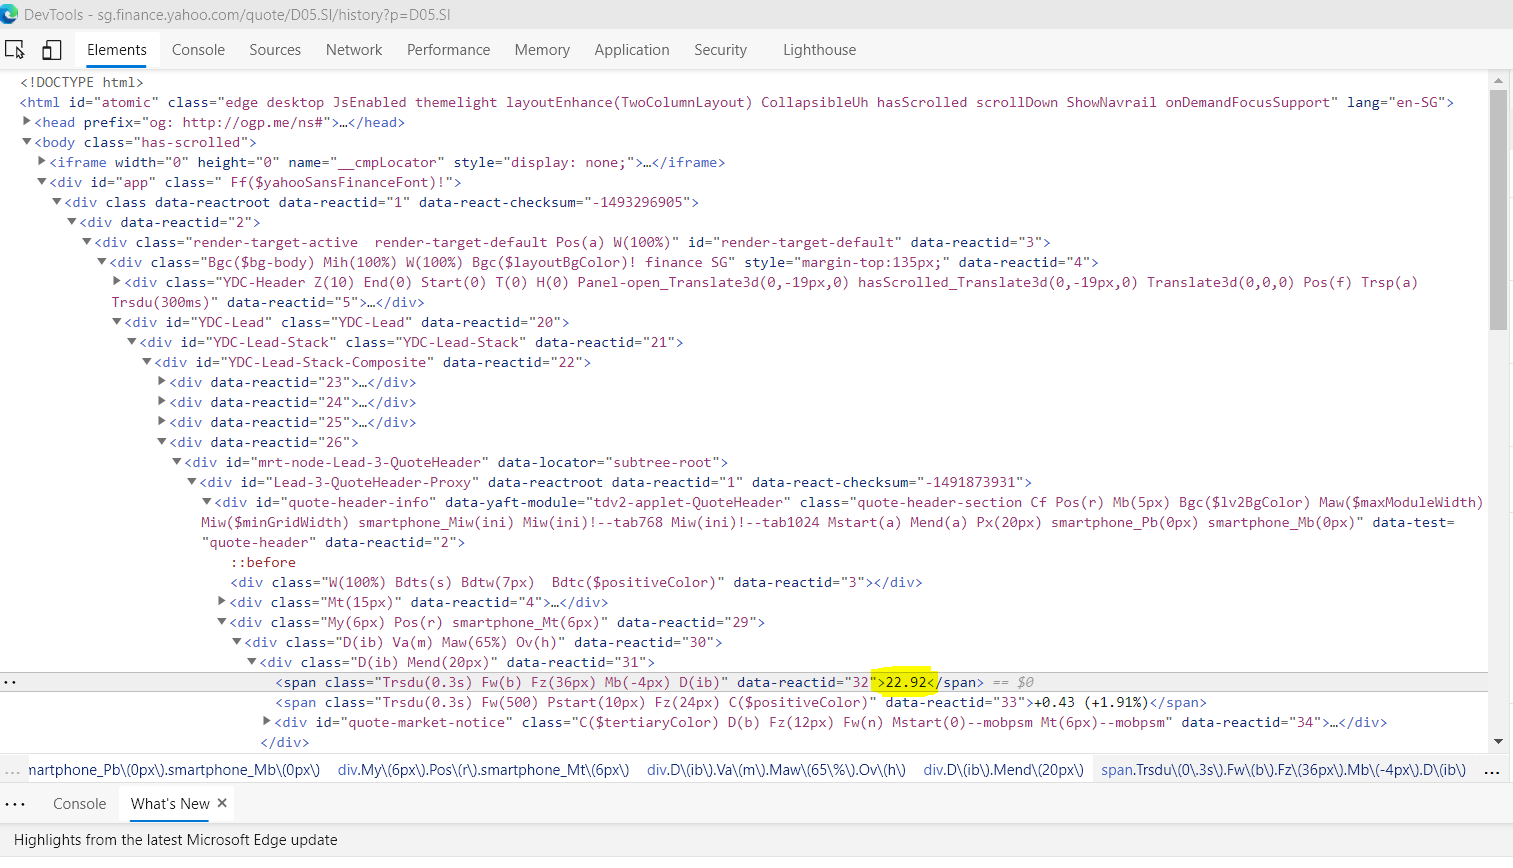Collapse the YDC-Lead div node

117,322
